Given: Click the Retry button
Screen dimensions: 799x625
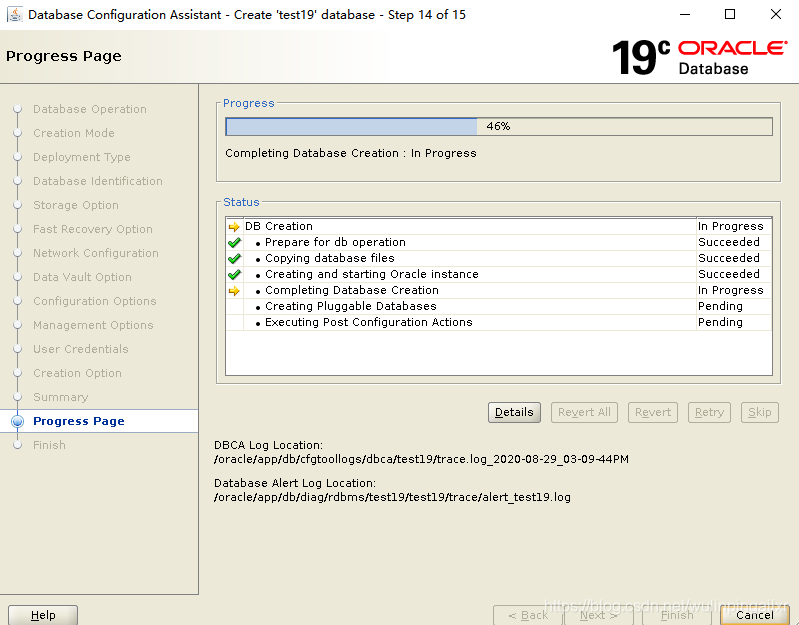Looking at the screenshot, I should 709,412.
